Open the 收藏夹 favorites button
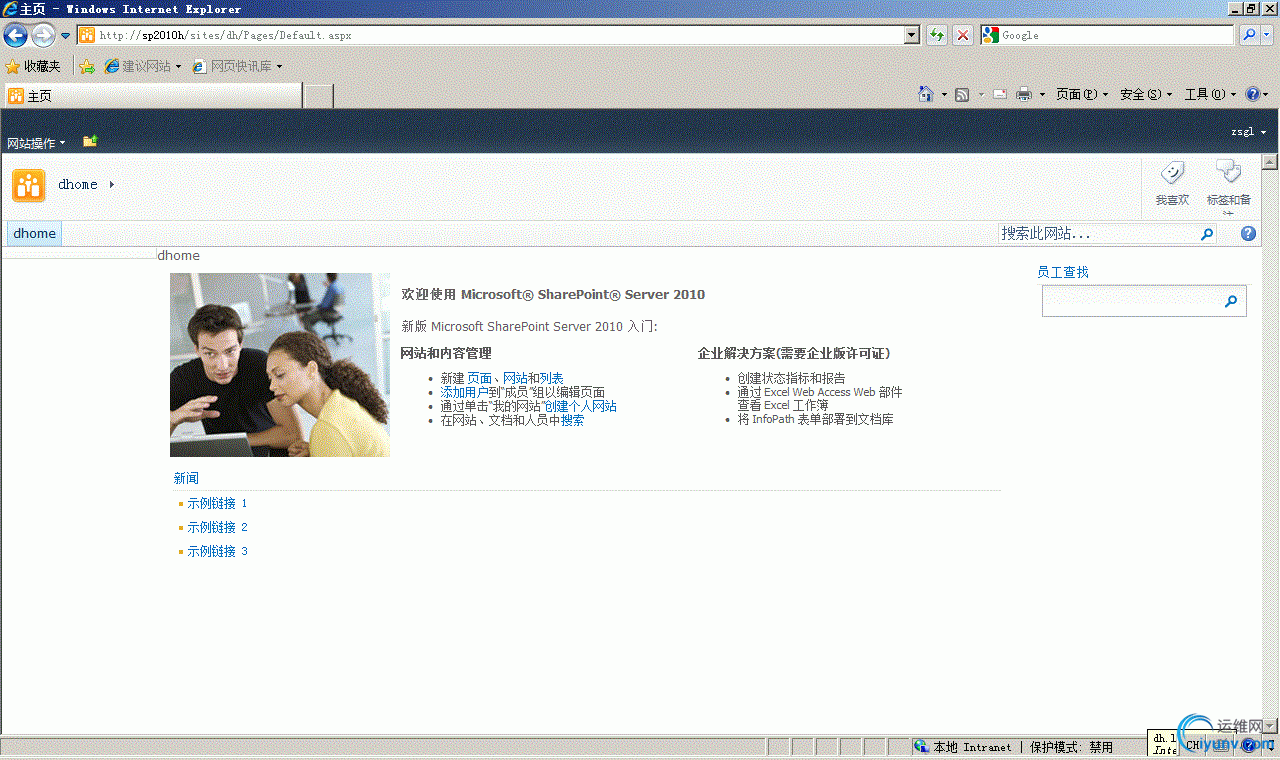 coord(33,66)
